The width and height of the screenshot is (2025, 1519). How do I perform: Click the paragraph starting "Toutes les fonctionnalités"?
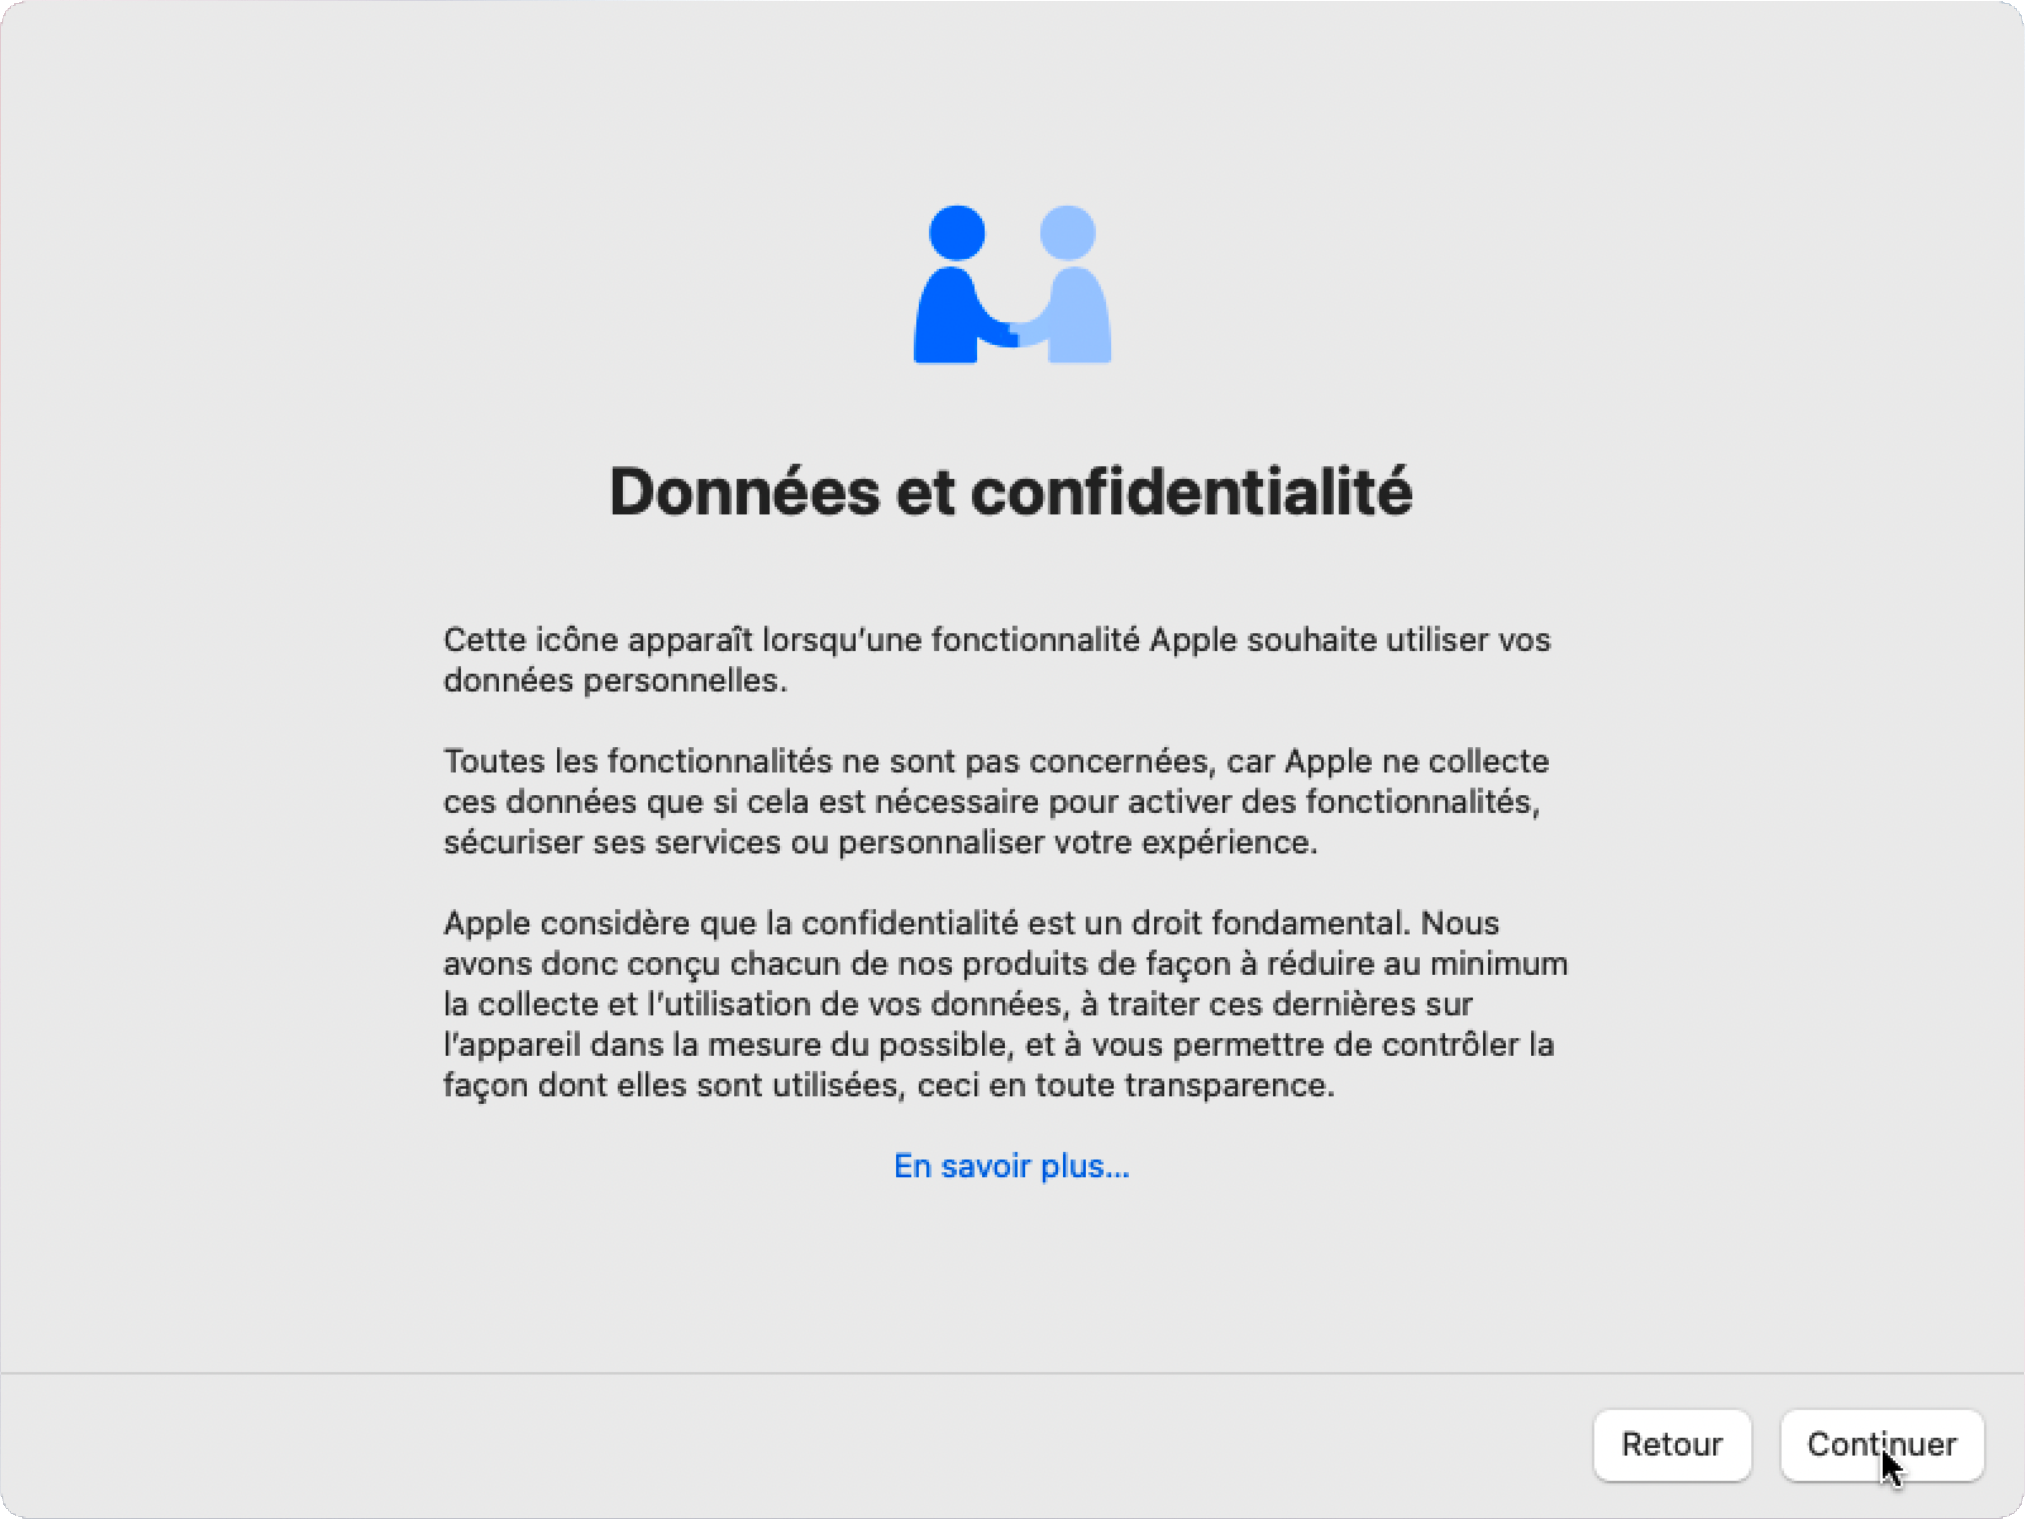tap(996, 801)
